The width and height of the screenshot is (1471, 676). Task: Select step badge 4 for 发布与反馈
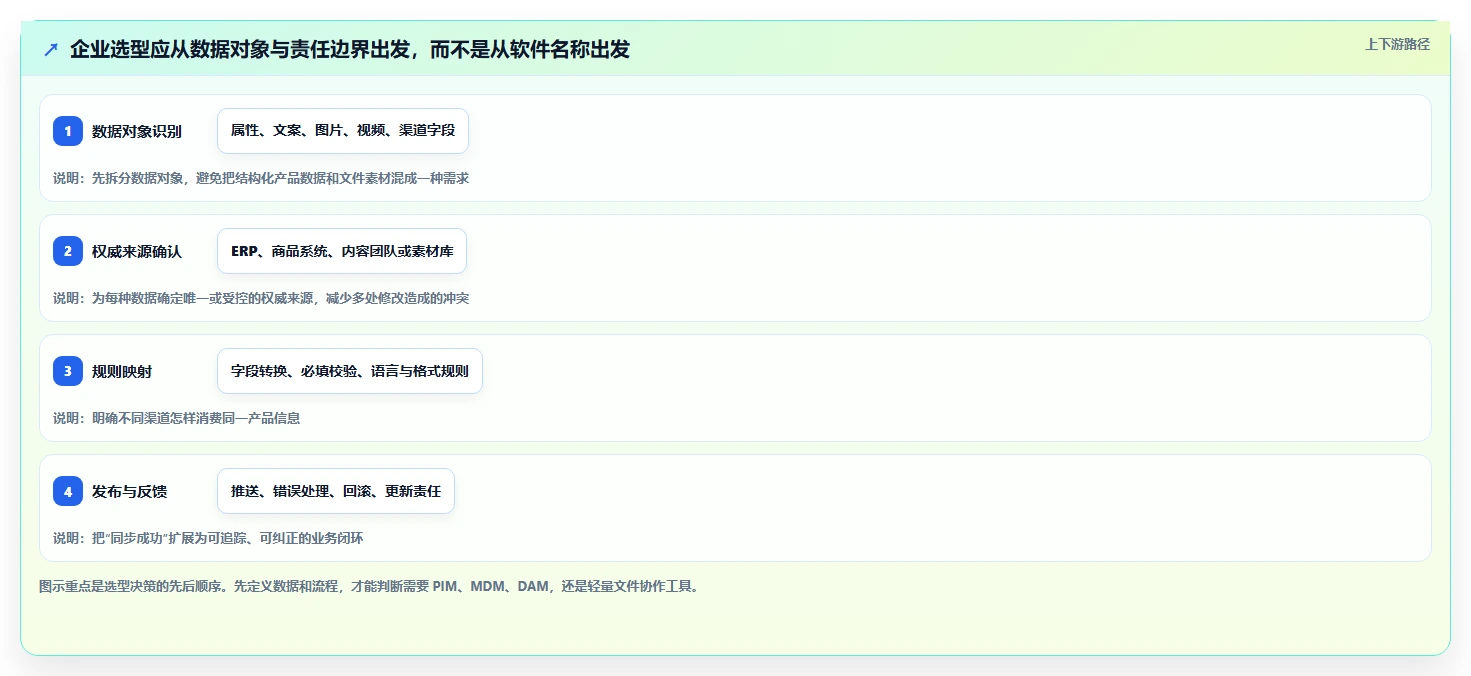pos(68,491)
